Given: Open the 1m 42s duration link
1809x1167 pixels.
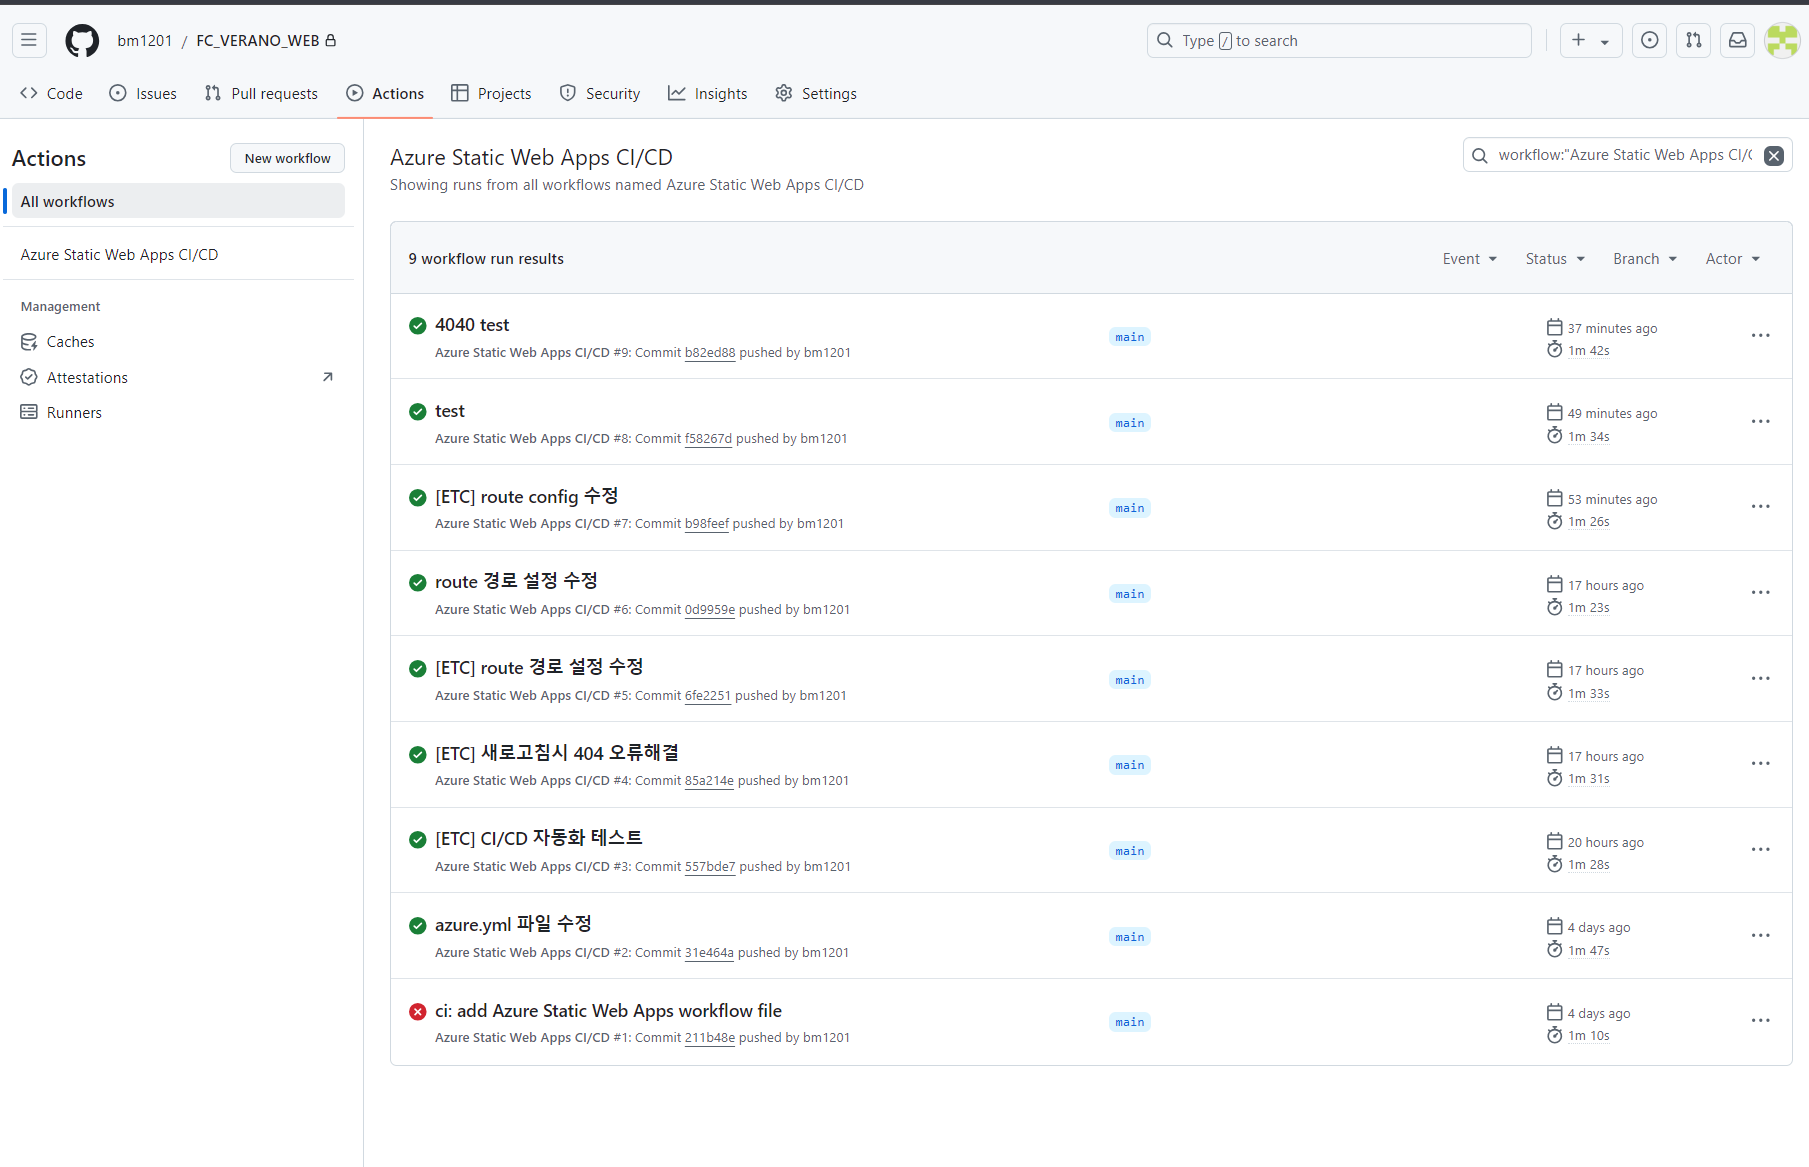Looking at the screenshot, I should [1589, 351].
